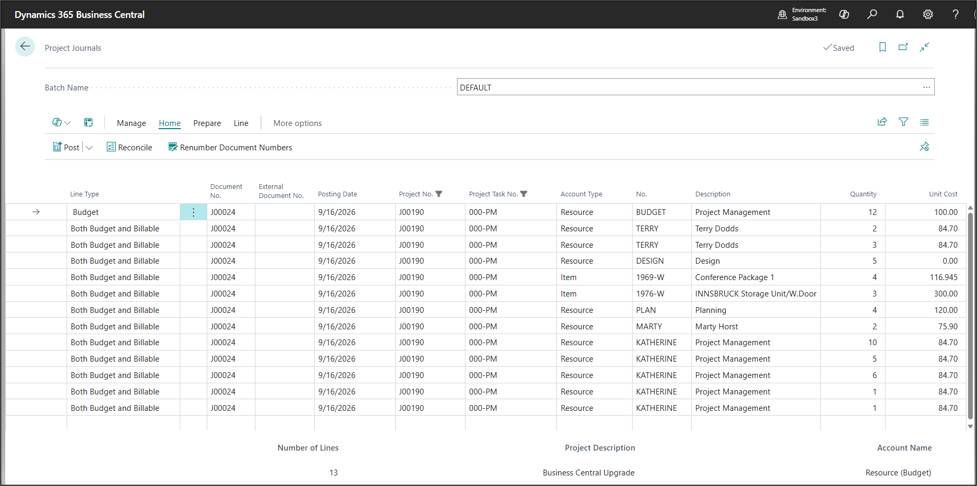Click the Project Journals breadcrumb title
Screen dimensions: 977x486
[x=72, y=48]
